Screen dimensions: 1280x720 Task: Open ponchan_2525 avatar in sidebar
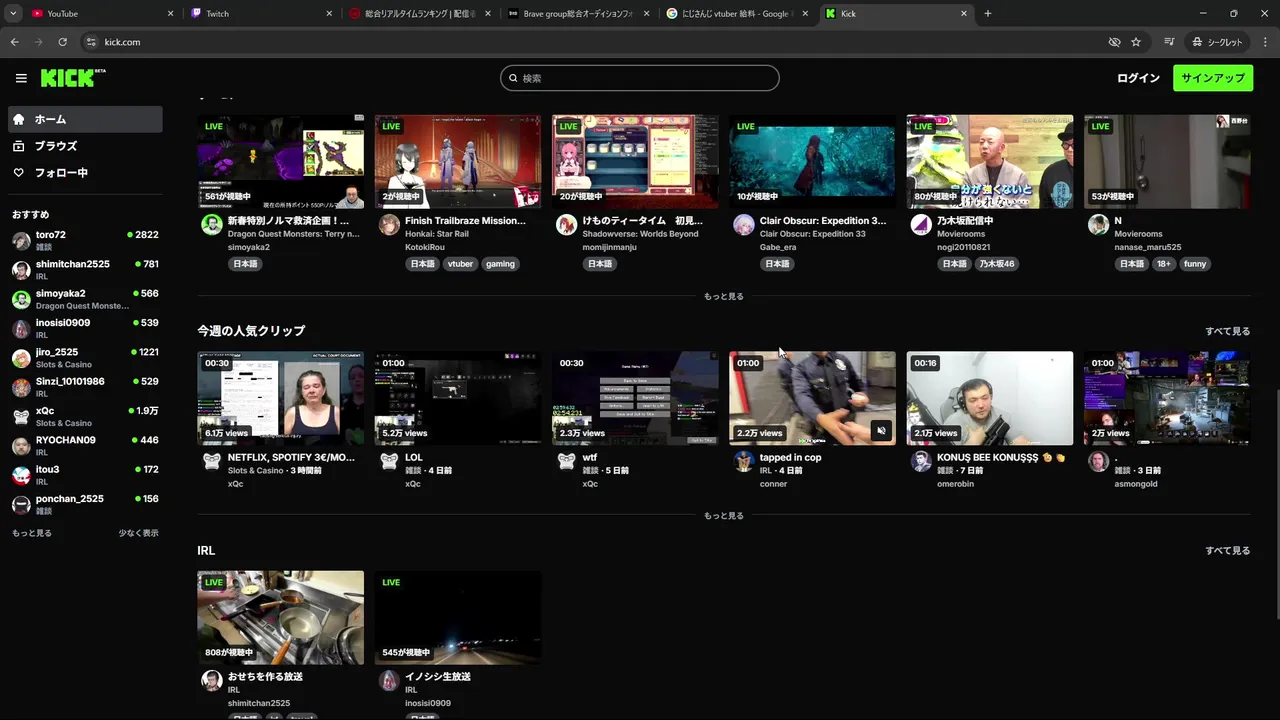[21, 504]
